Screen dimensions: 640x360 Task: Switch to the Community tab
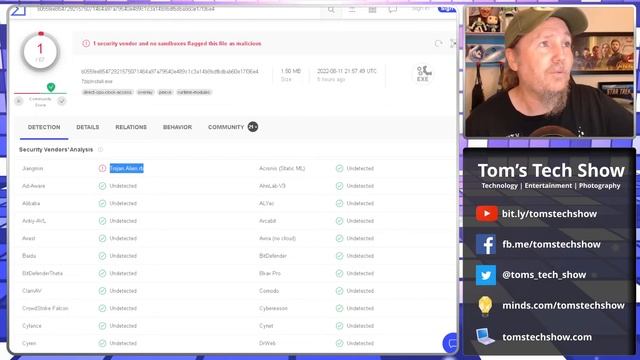click(226, 127)
